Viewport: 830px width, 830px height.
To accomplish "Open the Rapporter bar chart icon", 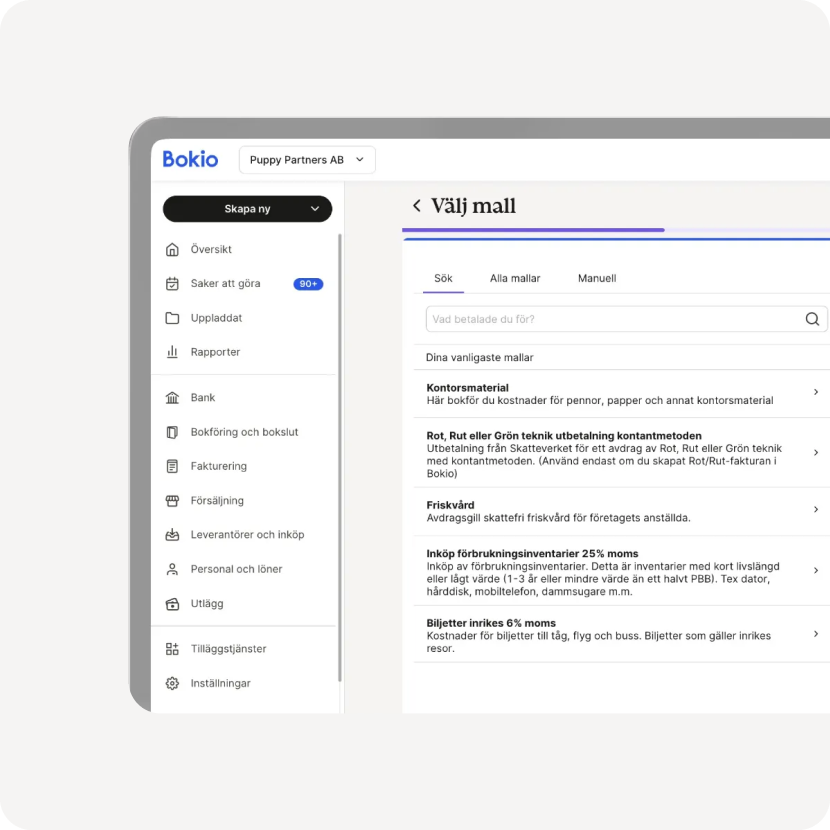I will [172, 352].
